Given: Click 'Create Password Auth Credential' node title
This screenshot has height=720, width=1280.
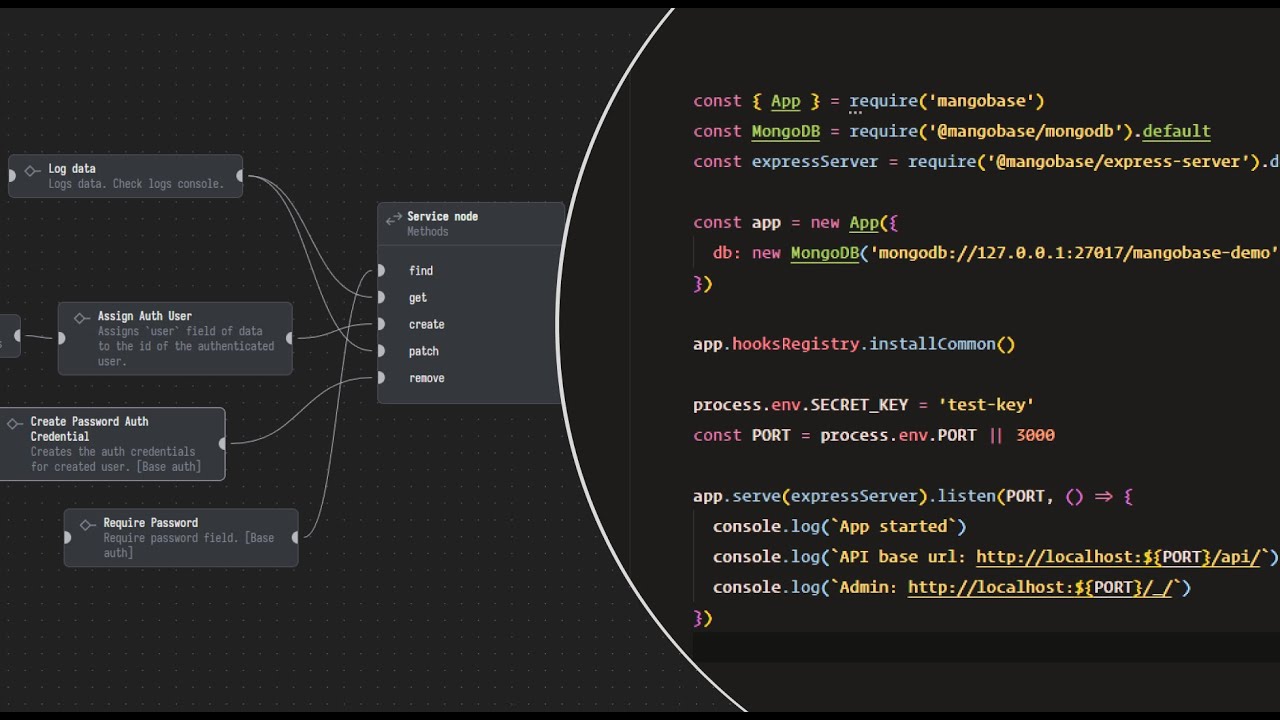Looking at the screenshot, I should pyautogui.click(x=89, y=429).
